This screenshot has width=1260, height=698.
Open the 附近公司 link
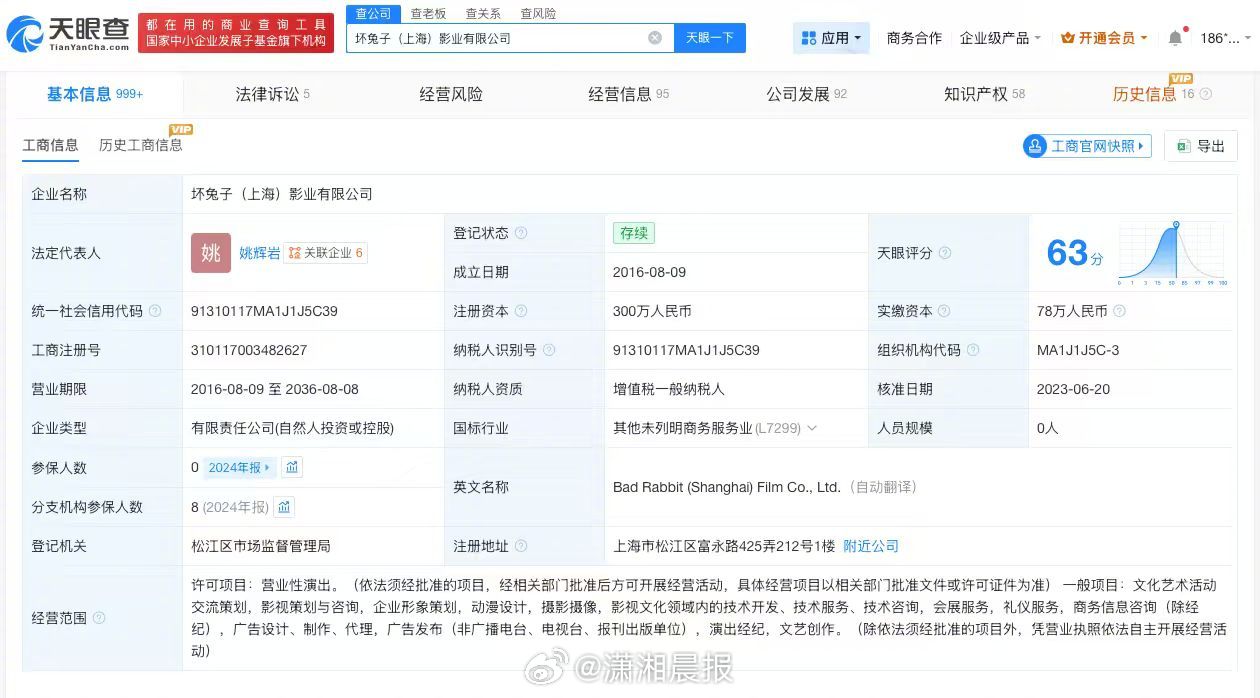tap(871, 546)
